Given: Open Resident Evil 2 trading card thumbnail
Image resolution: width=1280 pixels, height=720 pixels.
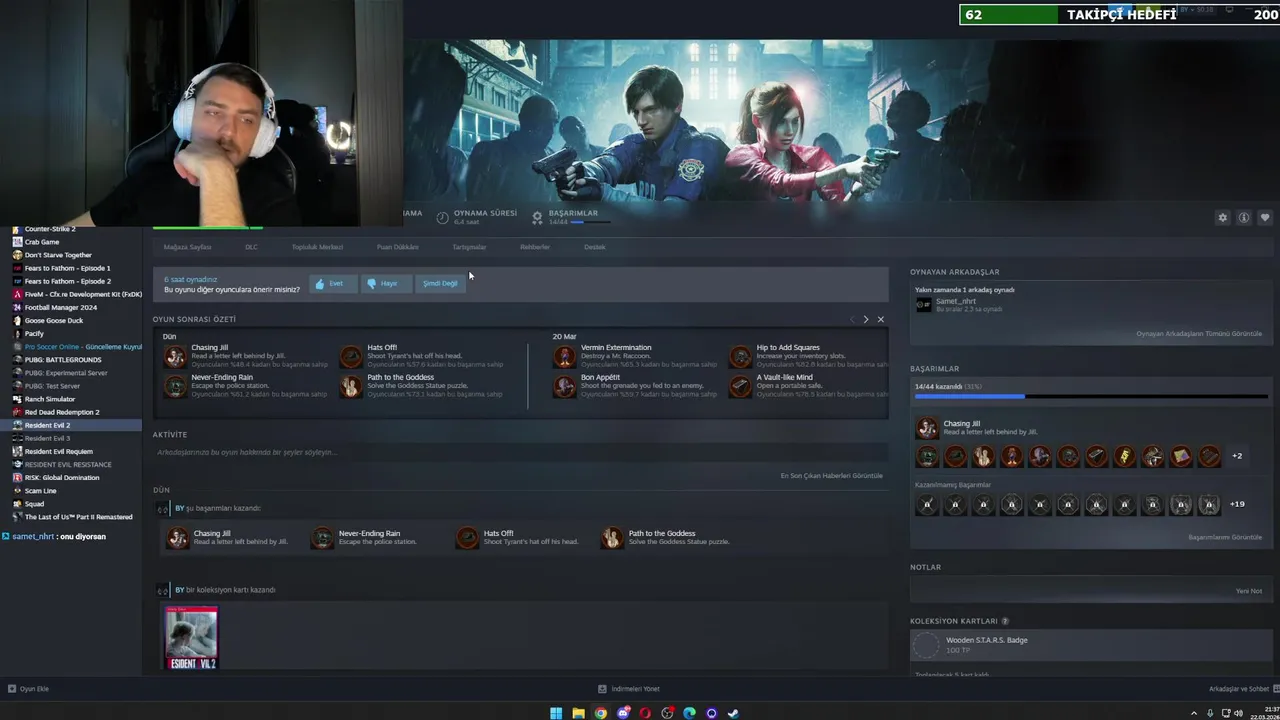Looking at the screenshot, I should click(x=191, y=637).
